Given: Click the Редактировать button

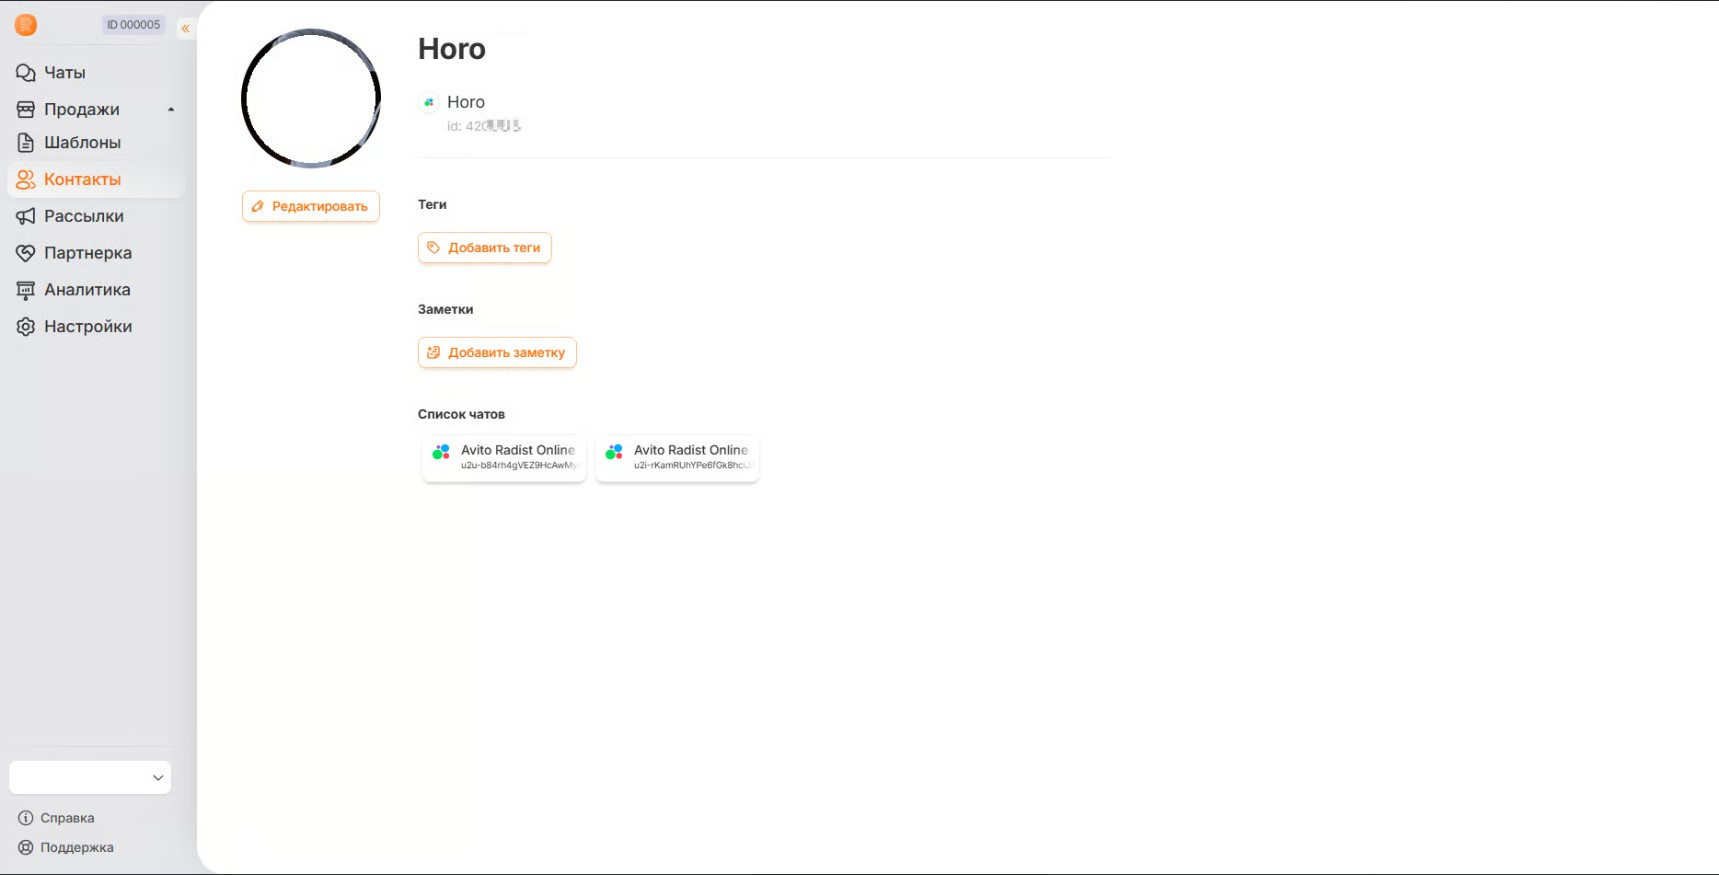Looking at the screenshot, I should pyautogui.click(x=311, y=206).
